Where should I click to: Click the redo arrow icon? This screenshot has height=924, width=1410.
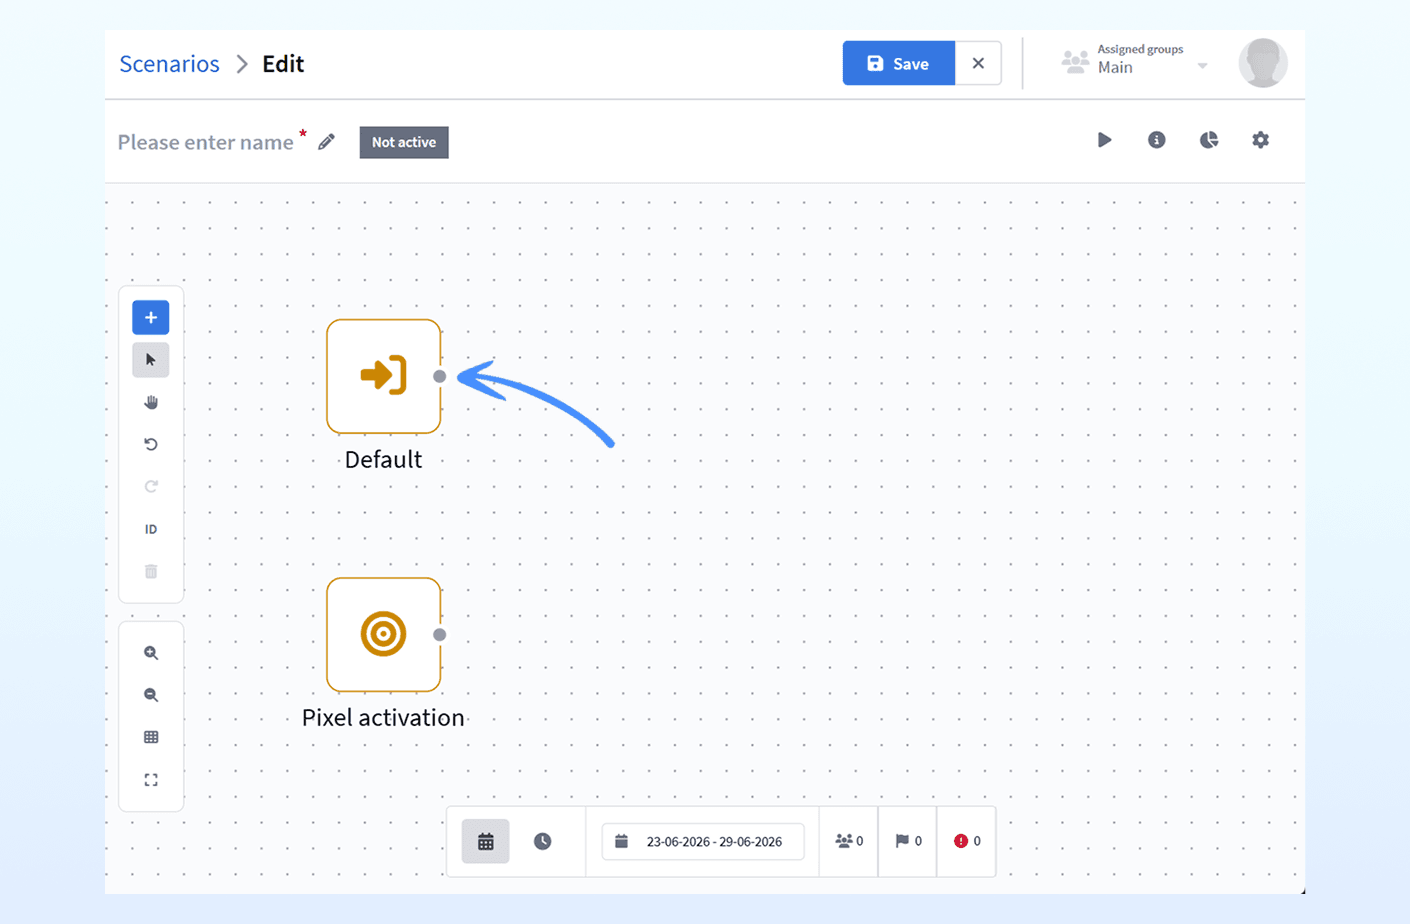pyautogui.click(x=151, y=487)
